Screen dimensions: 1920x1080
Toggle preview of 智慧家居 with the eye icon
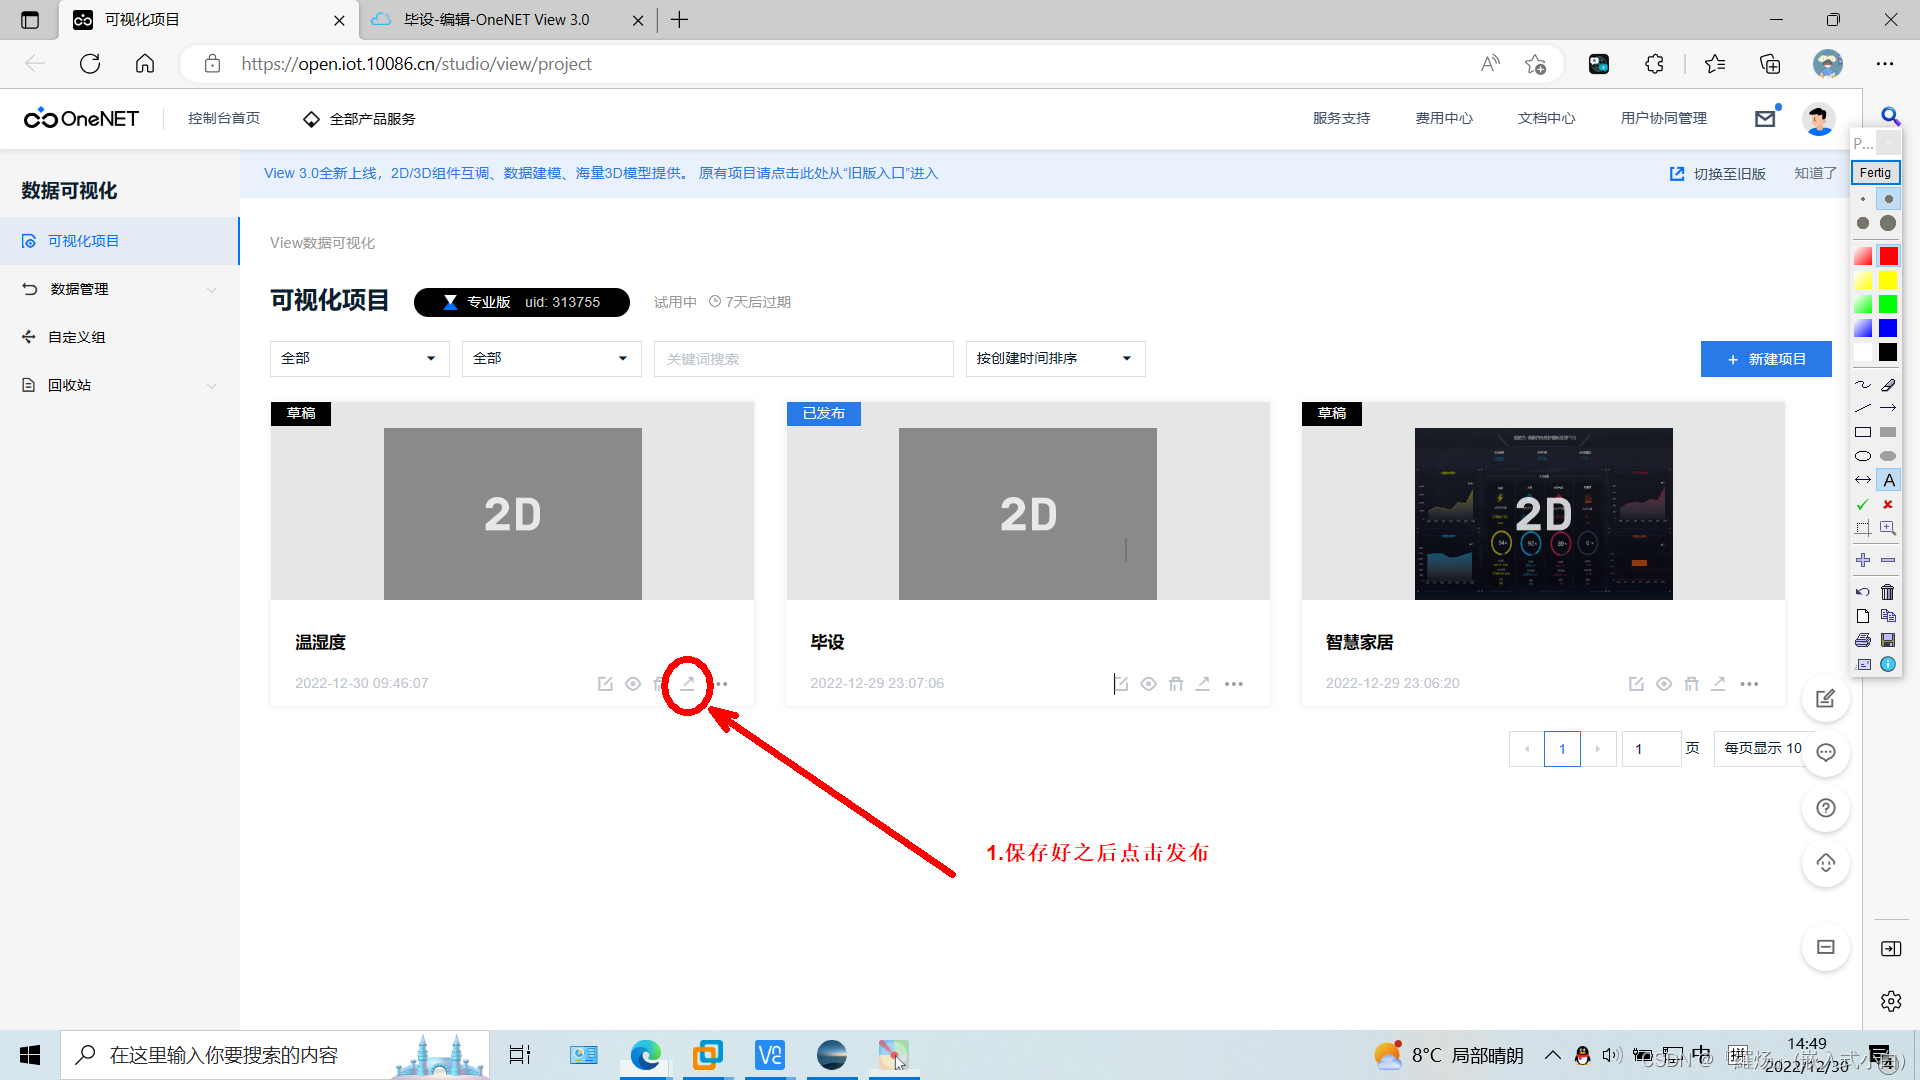pos(1664,683)
